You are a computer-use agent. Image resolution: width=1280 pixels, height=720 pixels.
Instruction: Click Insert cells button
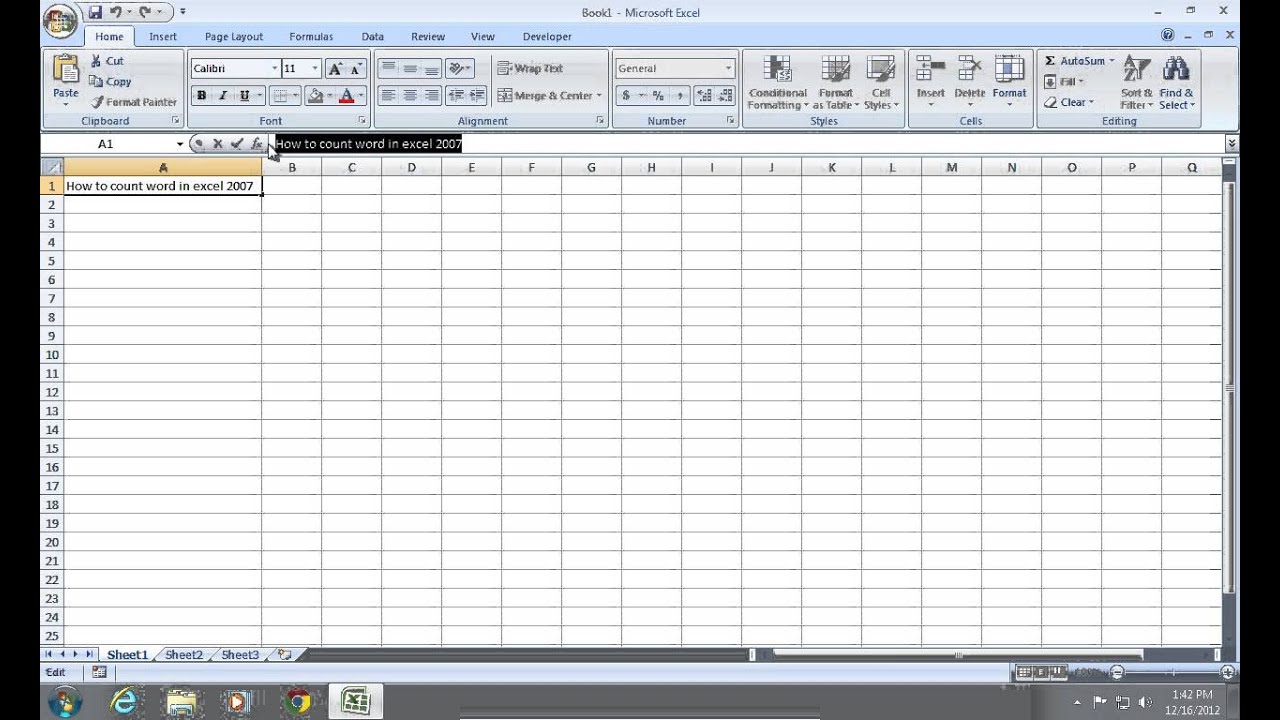(x=931, y=82)
